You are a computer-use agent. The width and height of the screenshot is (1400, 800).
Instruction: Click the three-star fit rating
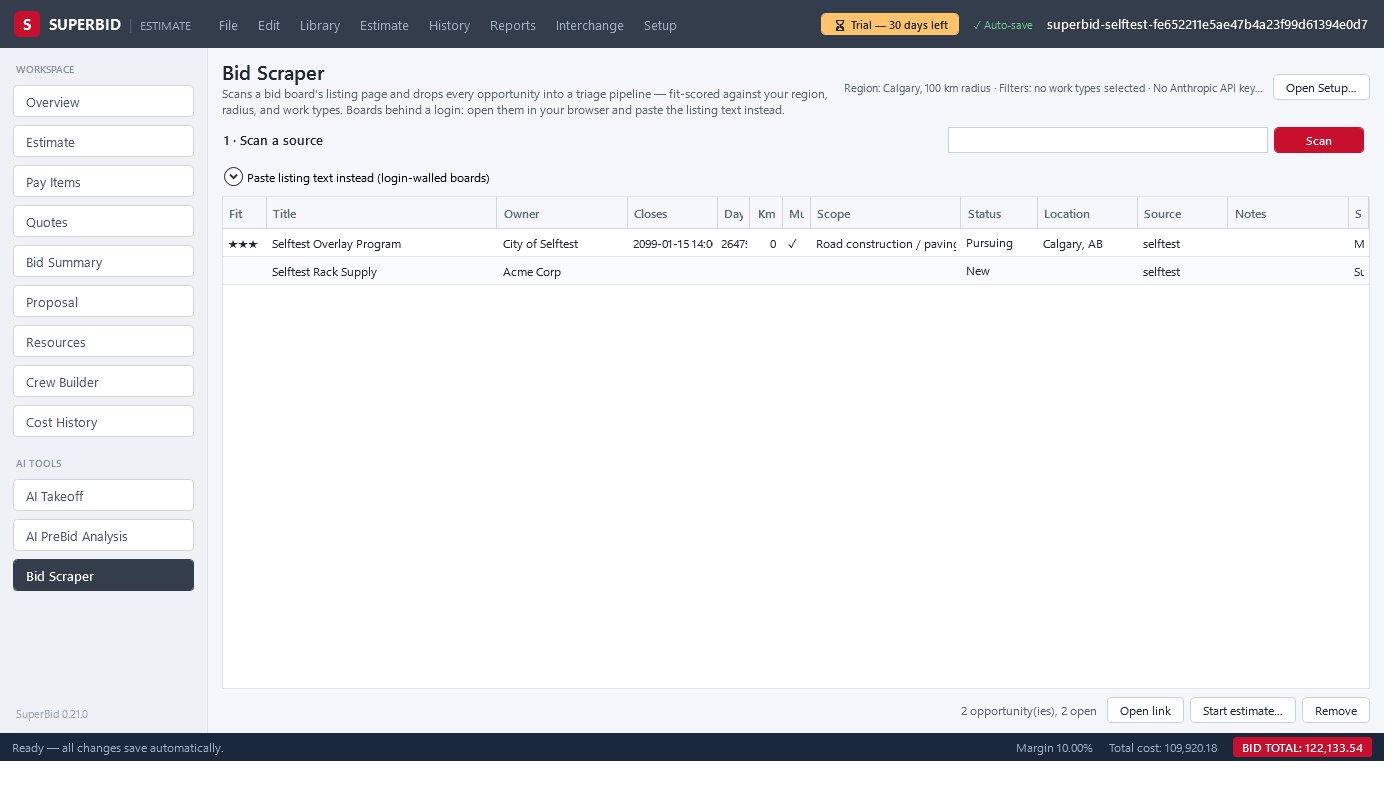[x=243, y=243]
